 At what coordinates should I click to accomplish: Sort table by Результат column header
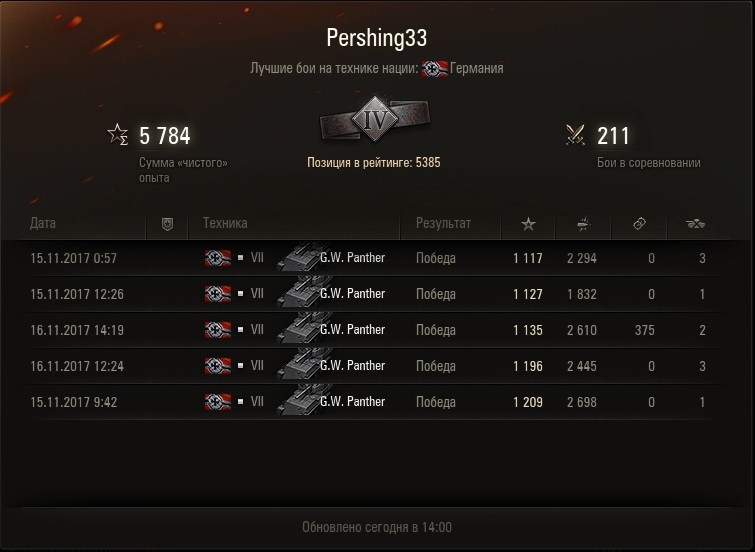tap(443, 223)
